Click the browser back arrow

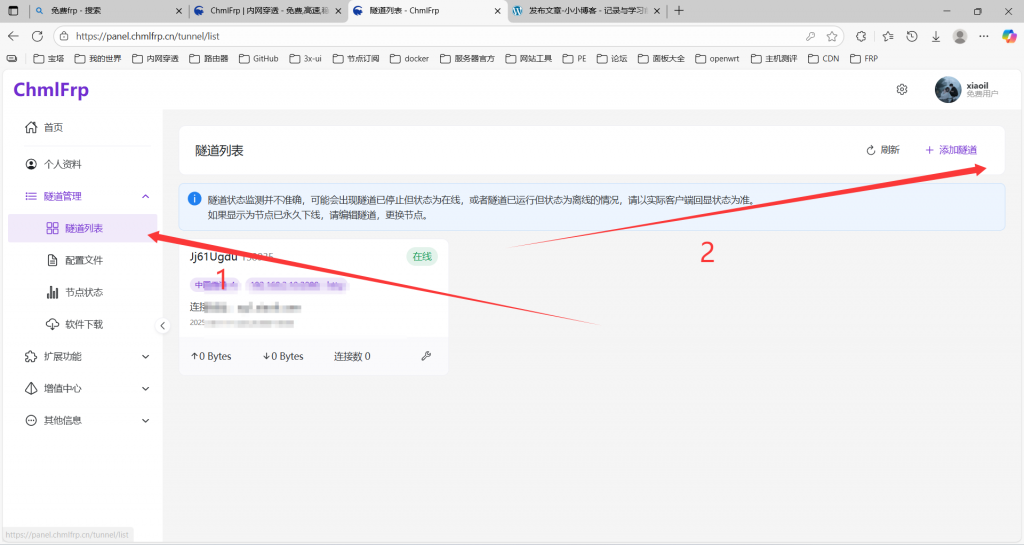point(13,36)
